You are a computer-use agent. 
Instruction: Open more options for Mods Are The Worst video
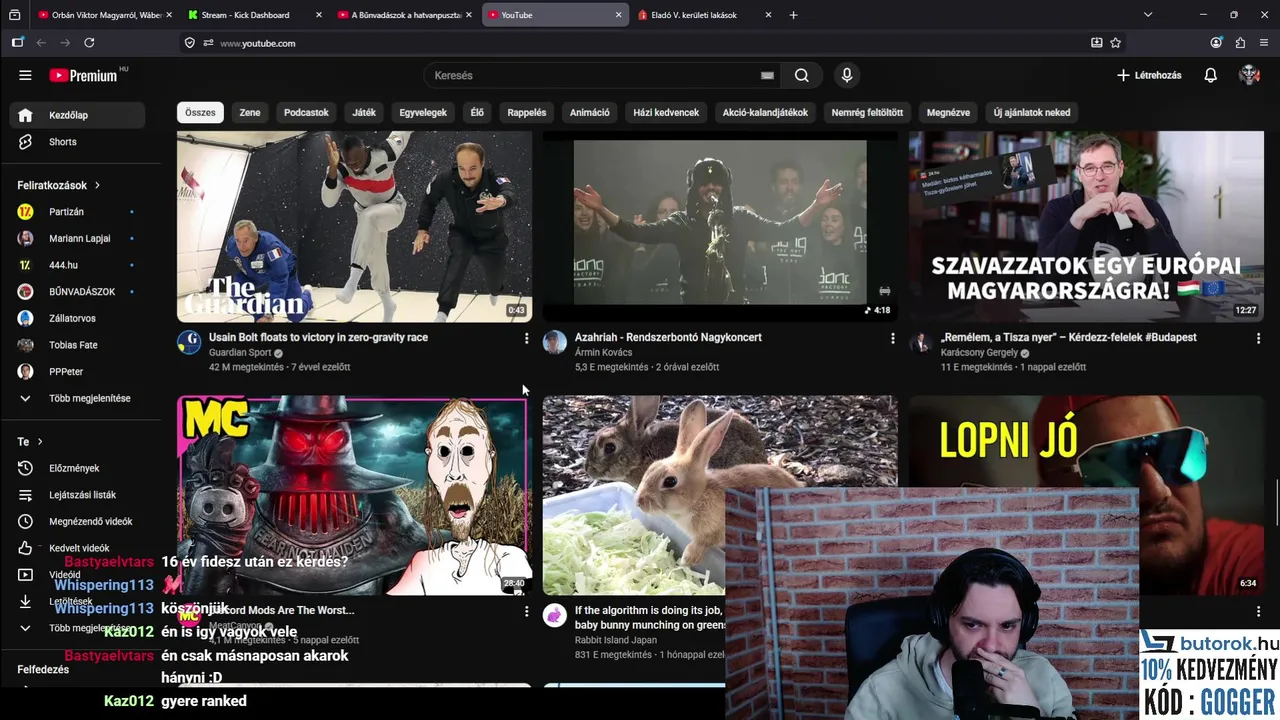[x=526, y=611]
